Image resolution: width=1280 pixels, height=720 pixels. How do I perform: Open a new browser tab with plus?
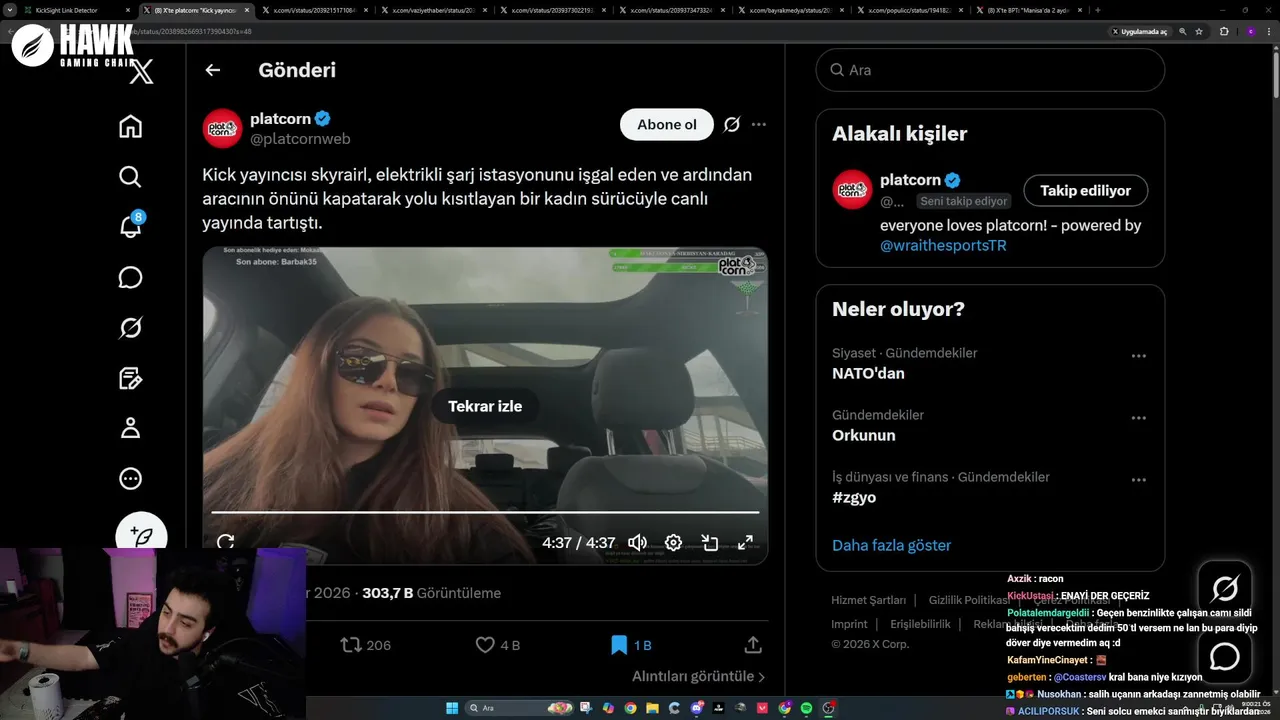1098,10
